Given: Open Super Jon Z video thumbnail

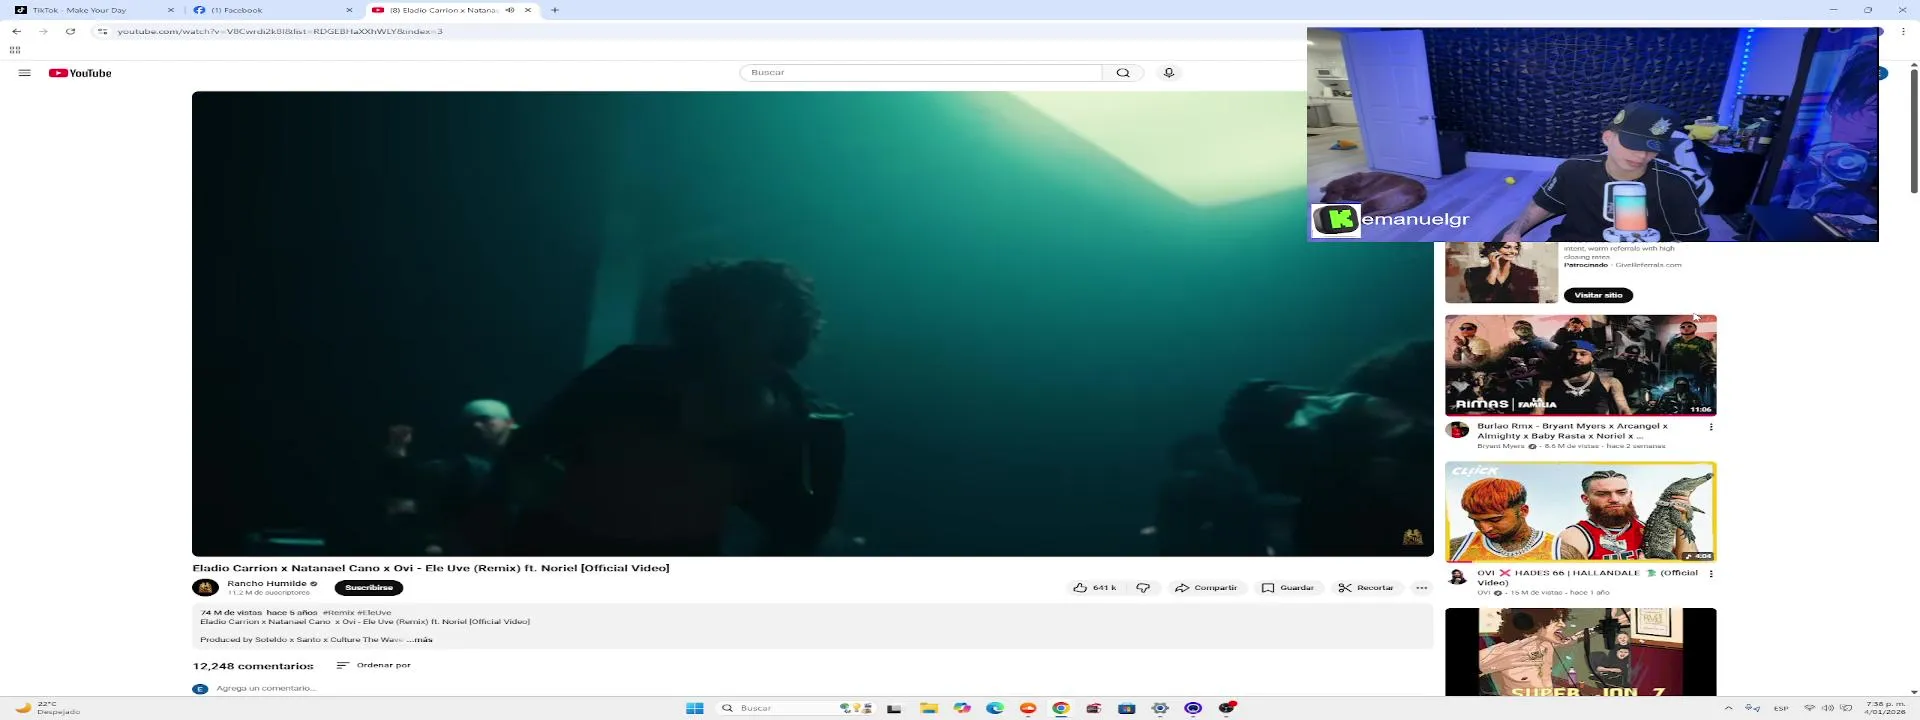Looking at the screenshot, I should 1580,652.
